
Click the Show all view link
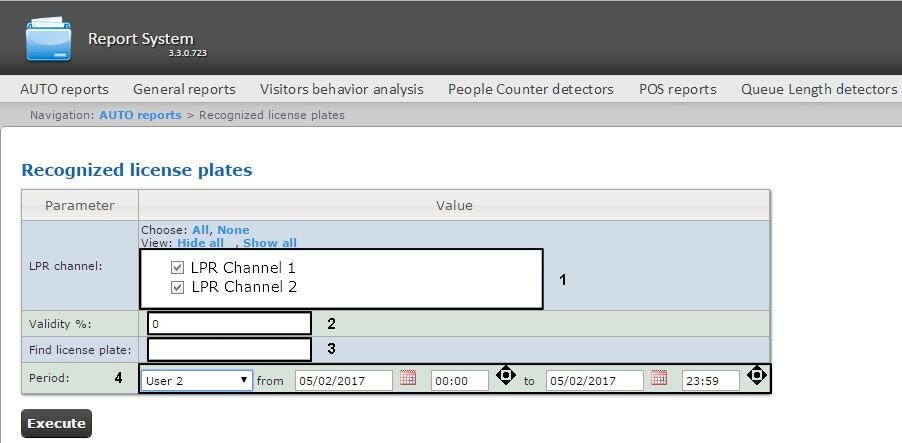tap(270, 243)
